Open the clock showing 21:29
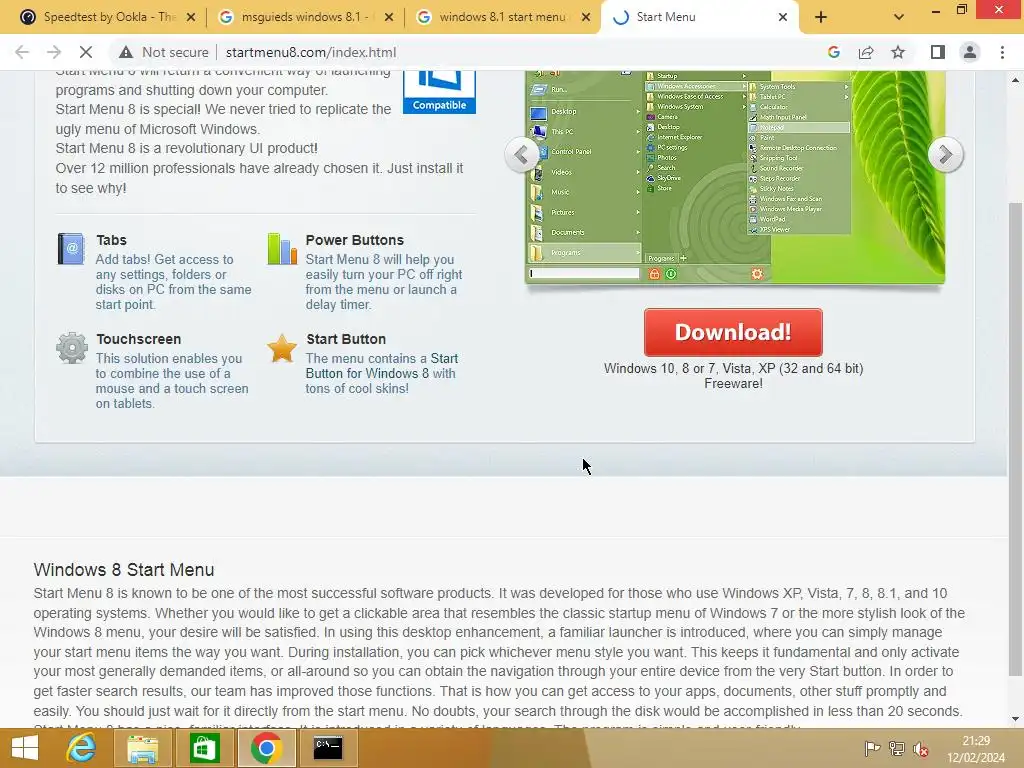Image resolution: width=1024 pixels, height=768 pixels. point(976,748)
